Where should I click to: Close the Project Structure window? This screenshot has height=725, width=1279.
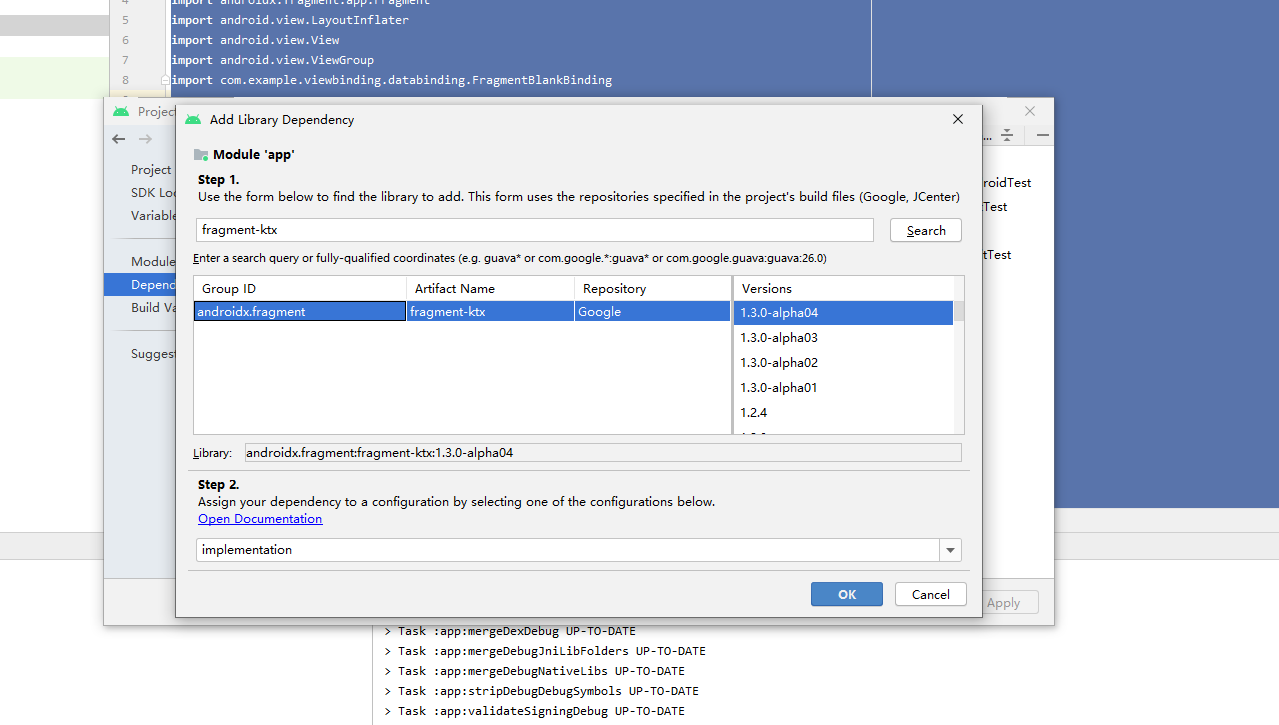(1030, 111)
